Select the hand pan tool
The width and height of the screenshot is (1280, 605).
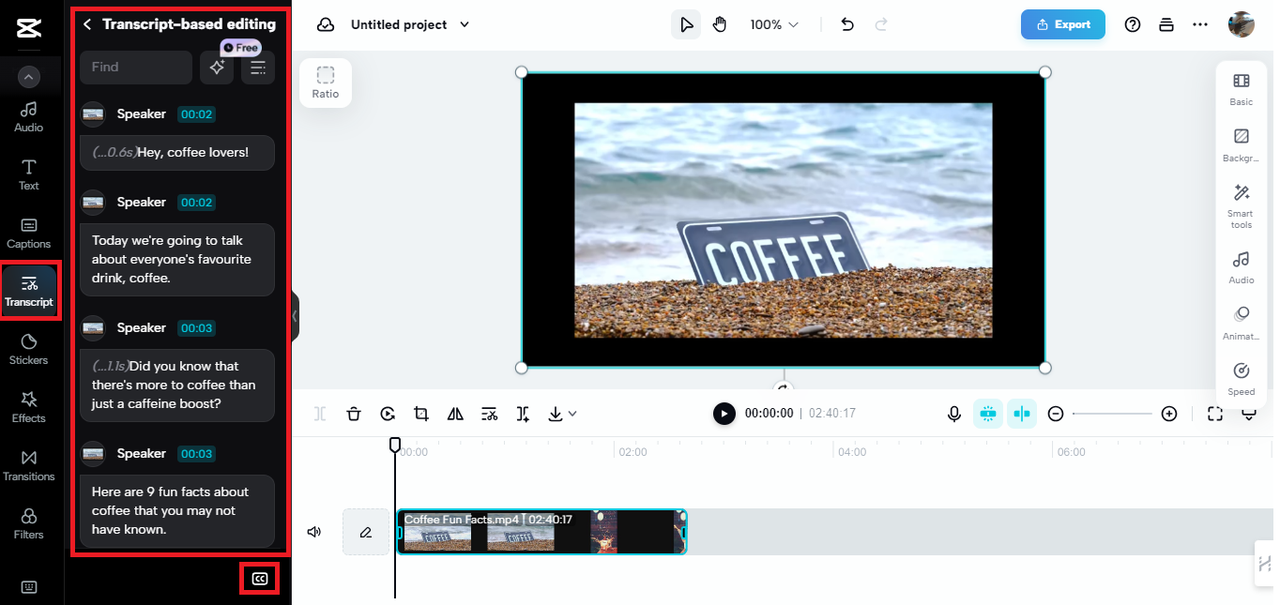[720, 25]
